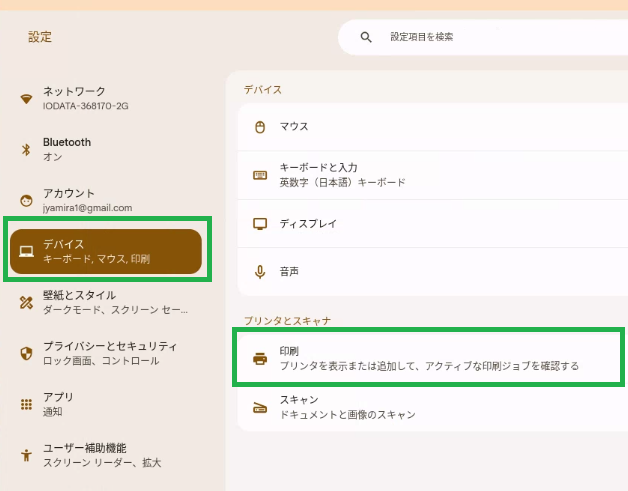
Task: Click the privacy shield icon
Action: pyautogui.click(x=26, y=353)
